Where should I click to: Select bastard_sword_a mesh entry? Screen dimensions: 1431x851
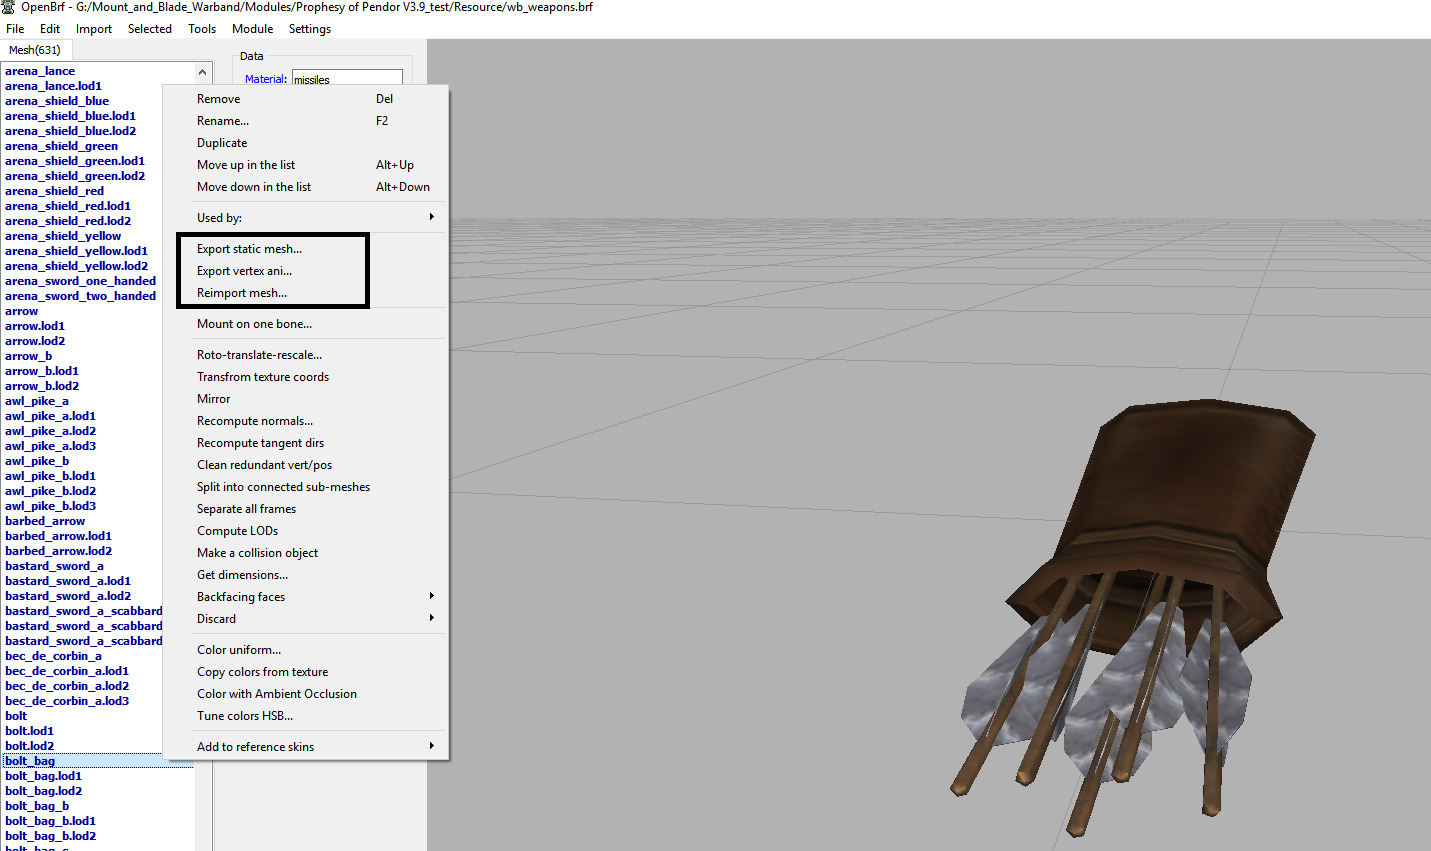[x=54, y=566]
